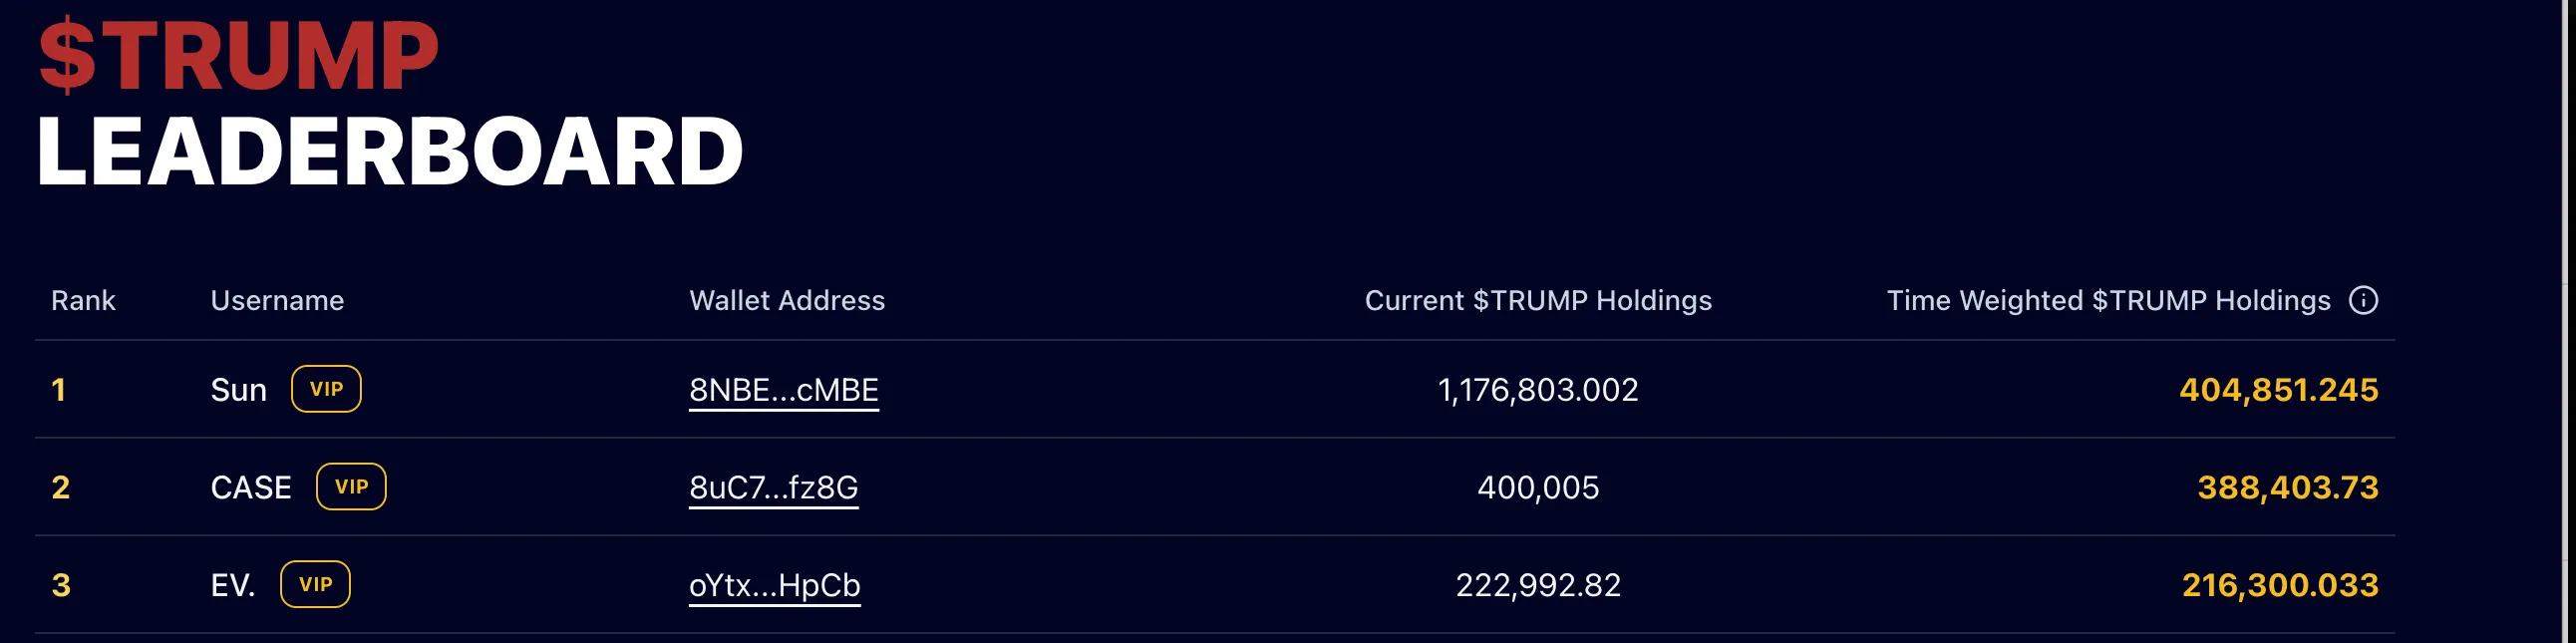Select the username CASE

click(x=251, y=487)
